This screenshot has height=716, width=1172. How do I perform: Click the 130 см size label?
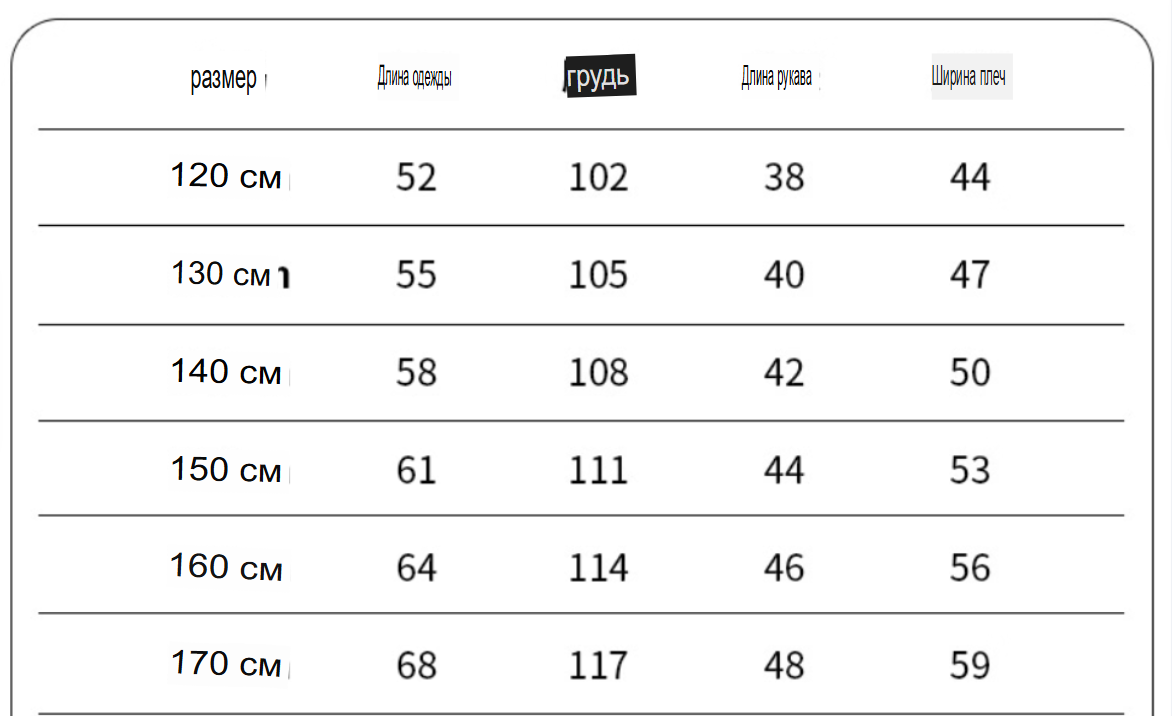221,274
